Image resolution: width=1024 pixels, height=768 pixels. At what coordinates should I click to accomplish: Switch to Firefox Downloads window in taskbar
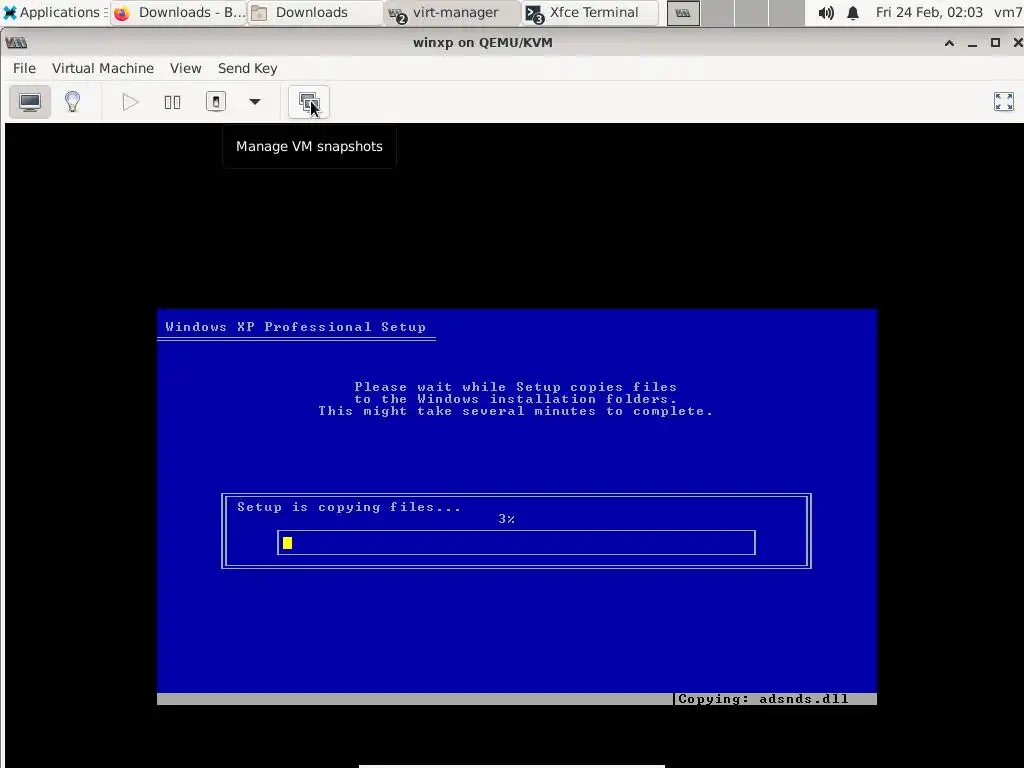point(179,12)
